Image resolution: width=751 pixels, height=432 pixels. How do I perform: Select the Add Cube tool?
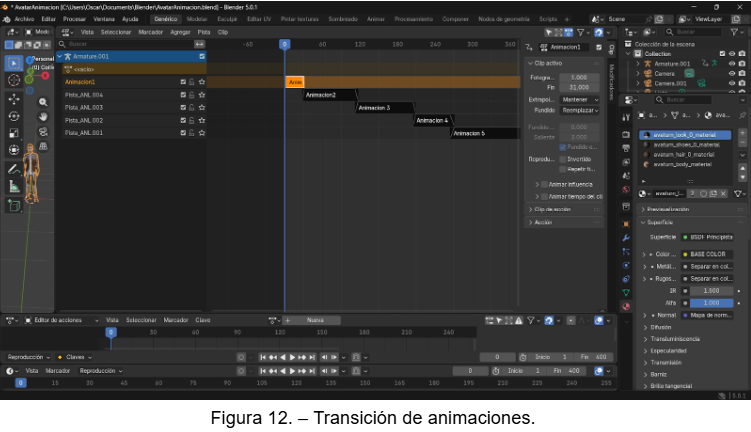point(13,205)
